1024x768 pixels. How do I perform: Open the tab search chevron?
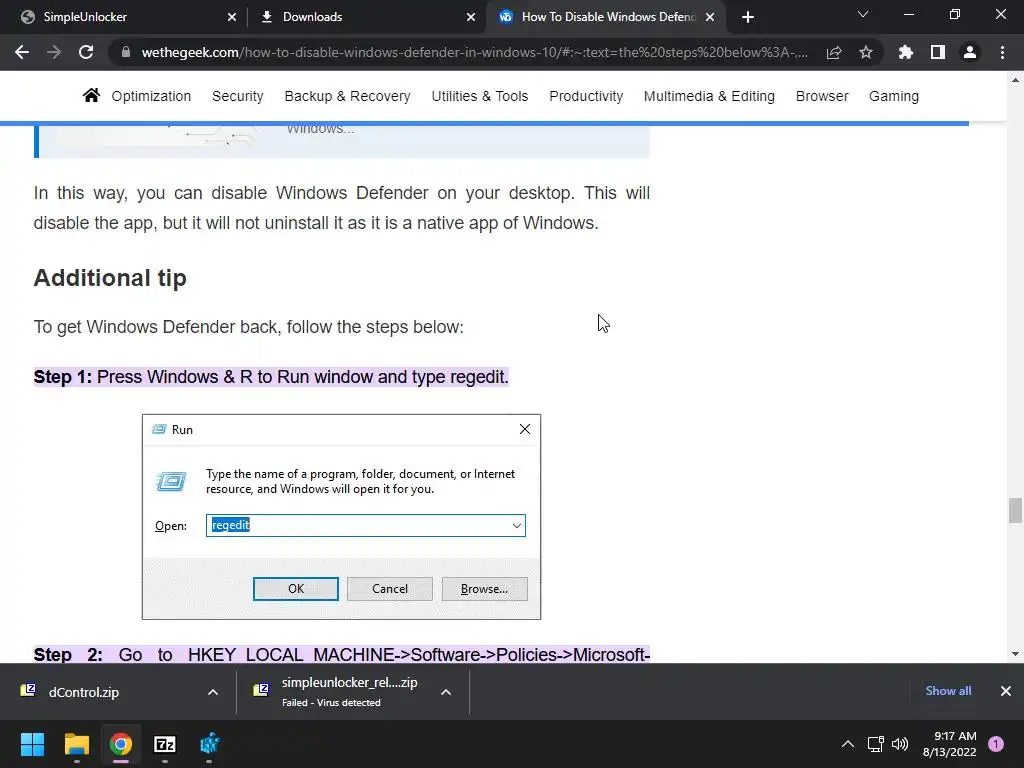pyautogui.click(x=863, y=14)
